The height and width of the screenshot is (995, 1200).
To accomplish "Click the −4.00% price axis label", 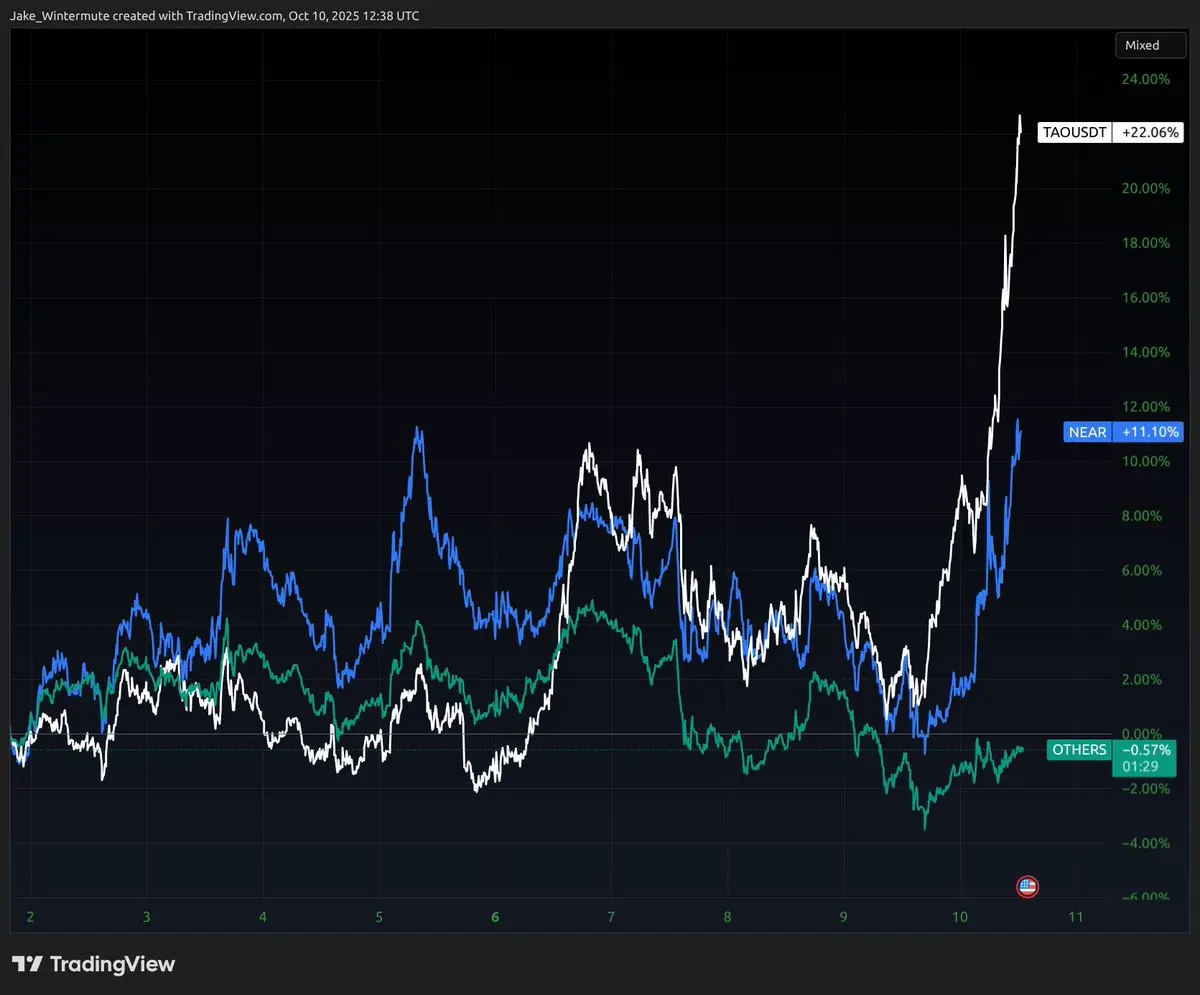I will tap(1144, 843).
